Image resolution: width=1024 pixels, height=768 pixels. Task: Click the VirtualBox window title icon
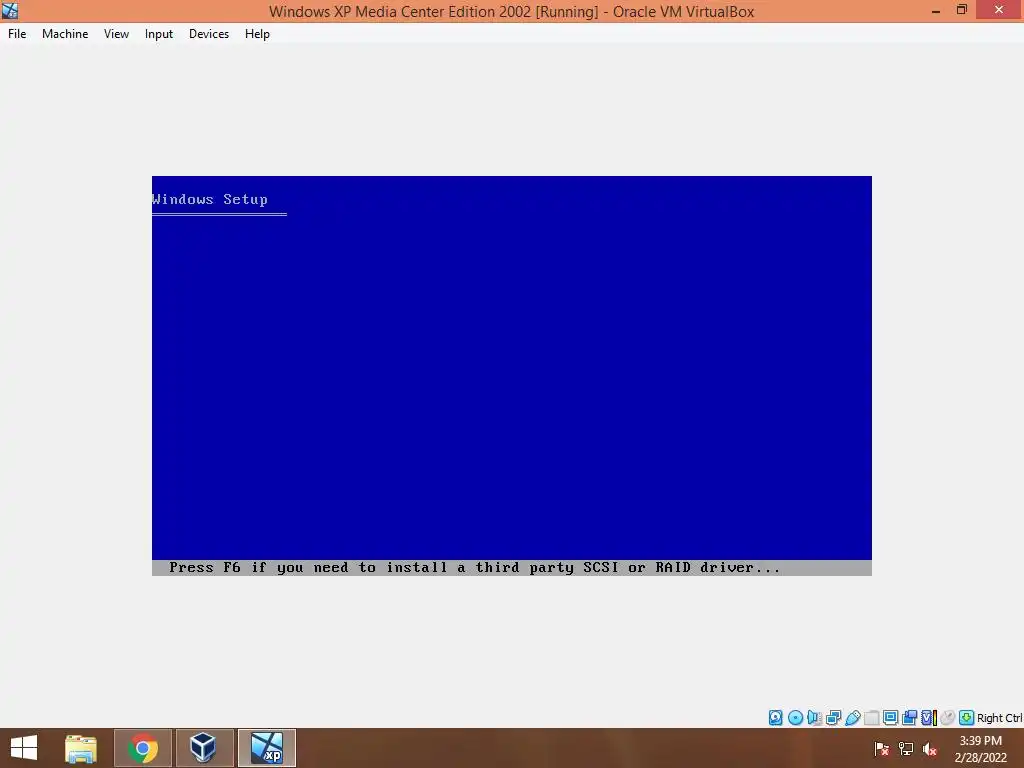click(x=10, y=10)
